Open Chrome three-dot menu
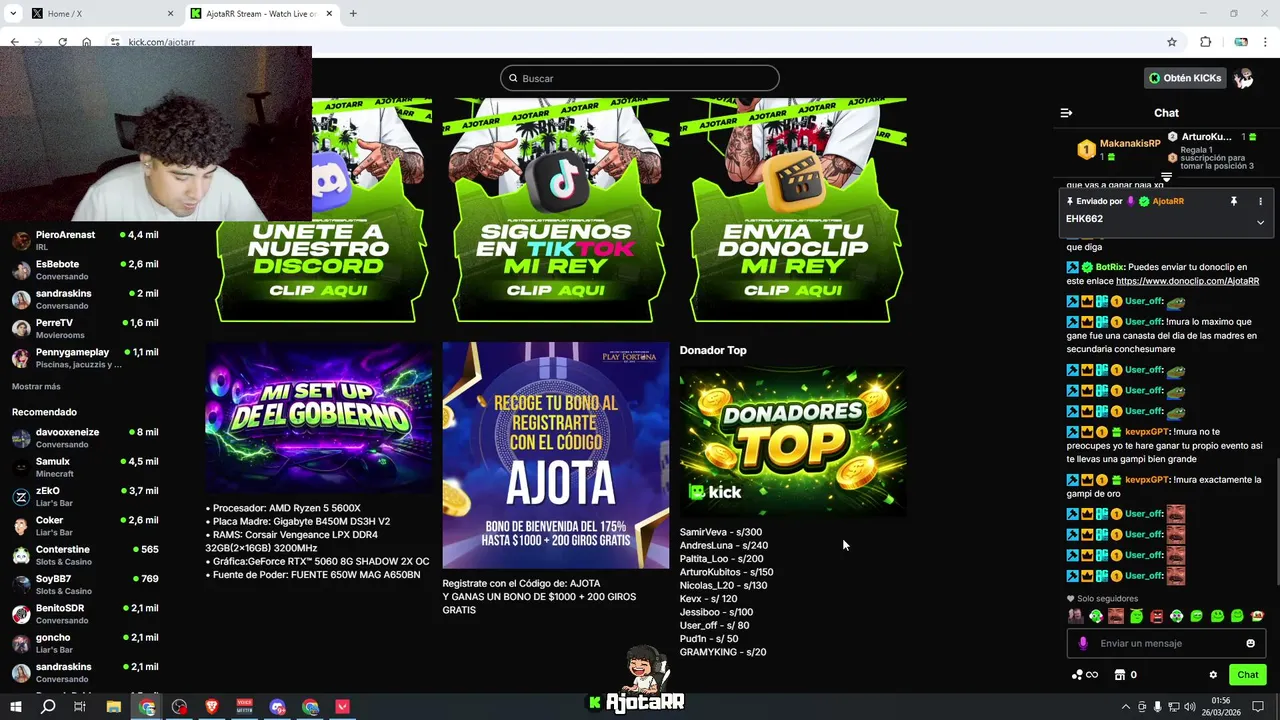This screenshot has height=720, width=1280. pos(1266,42)
